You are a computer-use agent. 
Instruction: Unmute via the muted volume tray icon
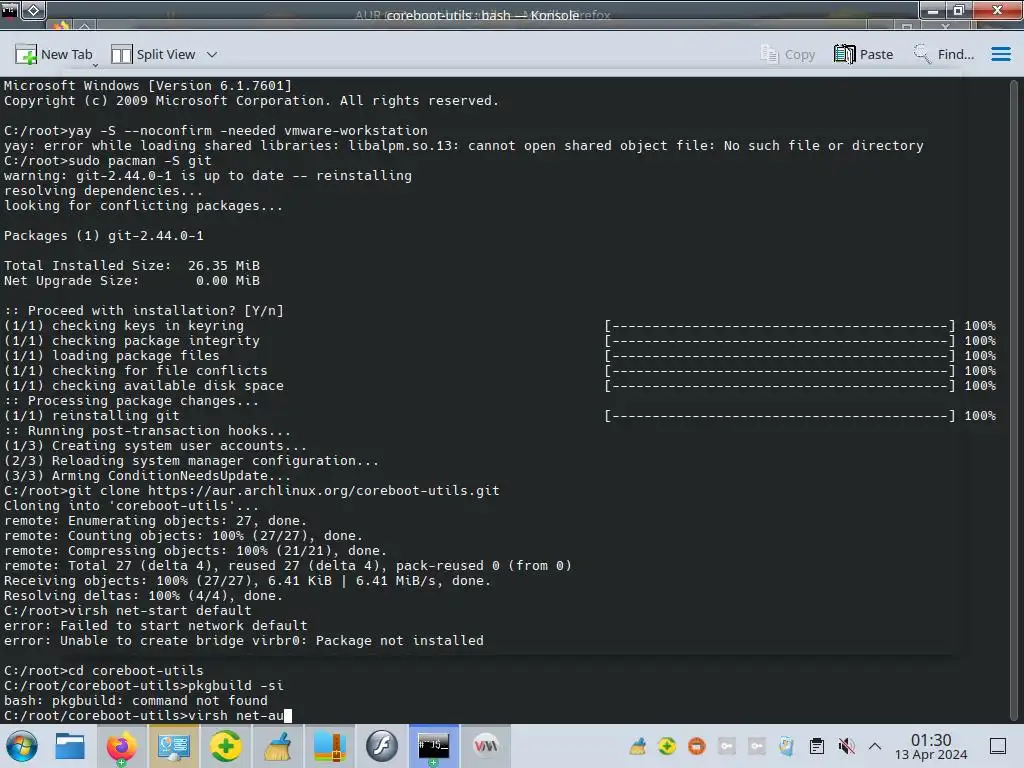point(846,746)
